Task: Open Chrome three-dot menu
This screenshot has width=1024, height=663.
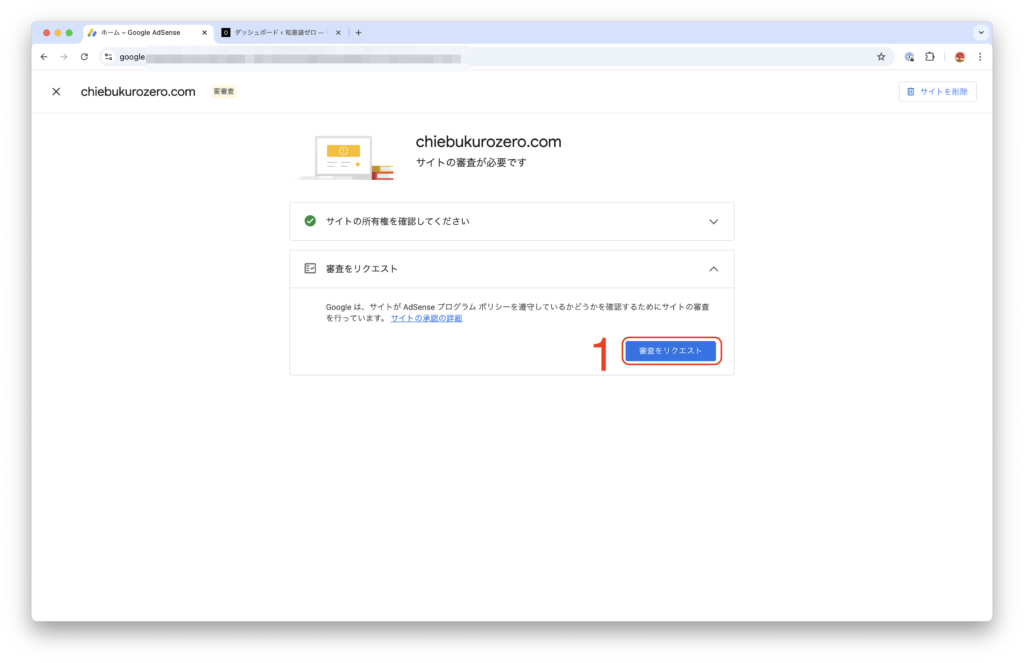Action: [x=980, y=57]
